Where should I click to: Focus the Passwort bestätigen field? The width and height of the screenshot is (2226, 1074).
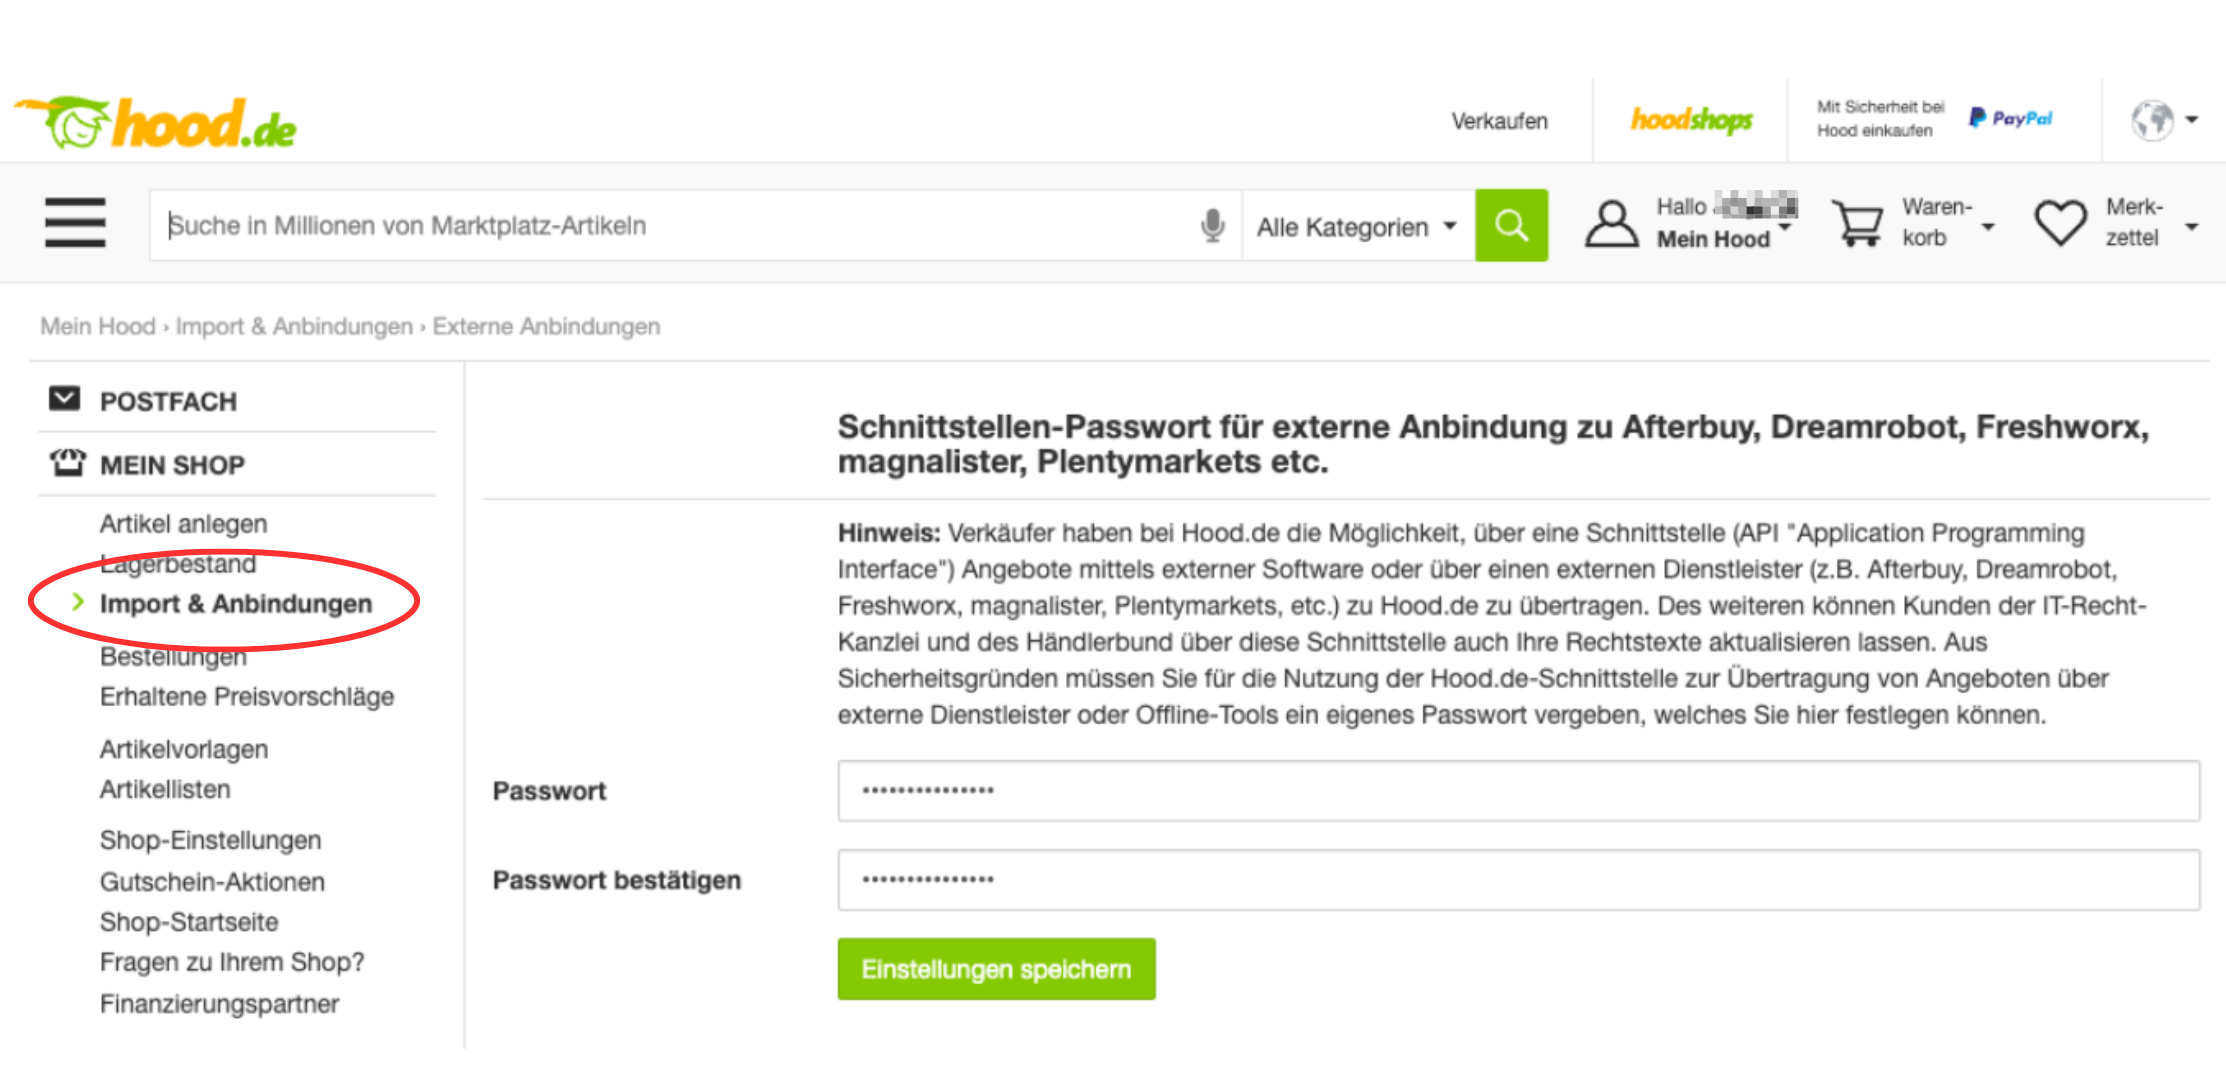tap(1518, 880)
